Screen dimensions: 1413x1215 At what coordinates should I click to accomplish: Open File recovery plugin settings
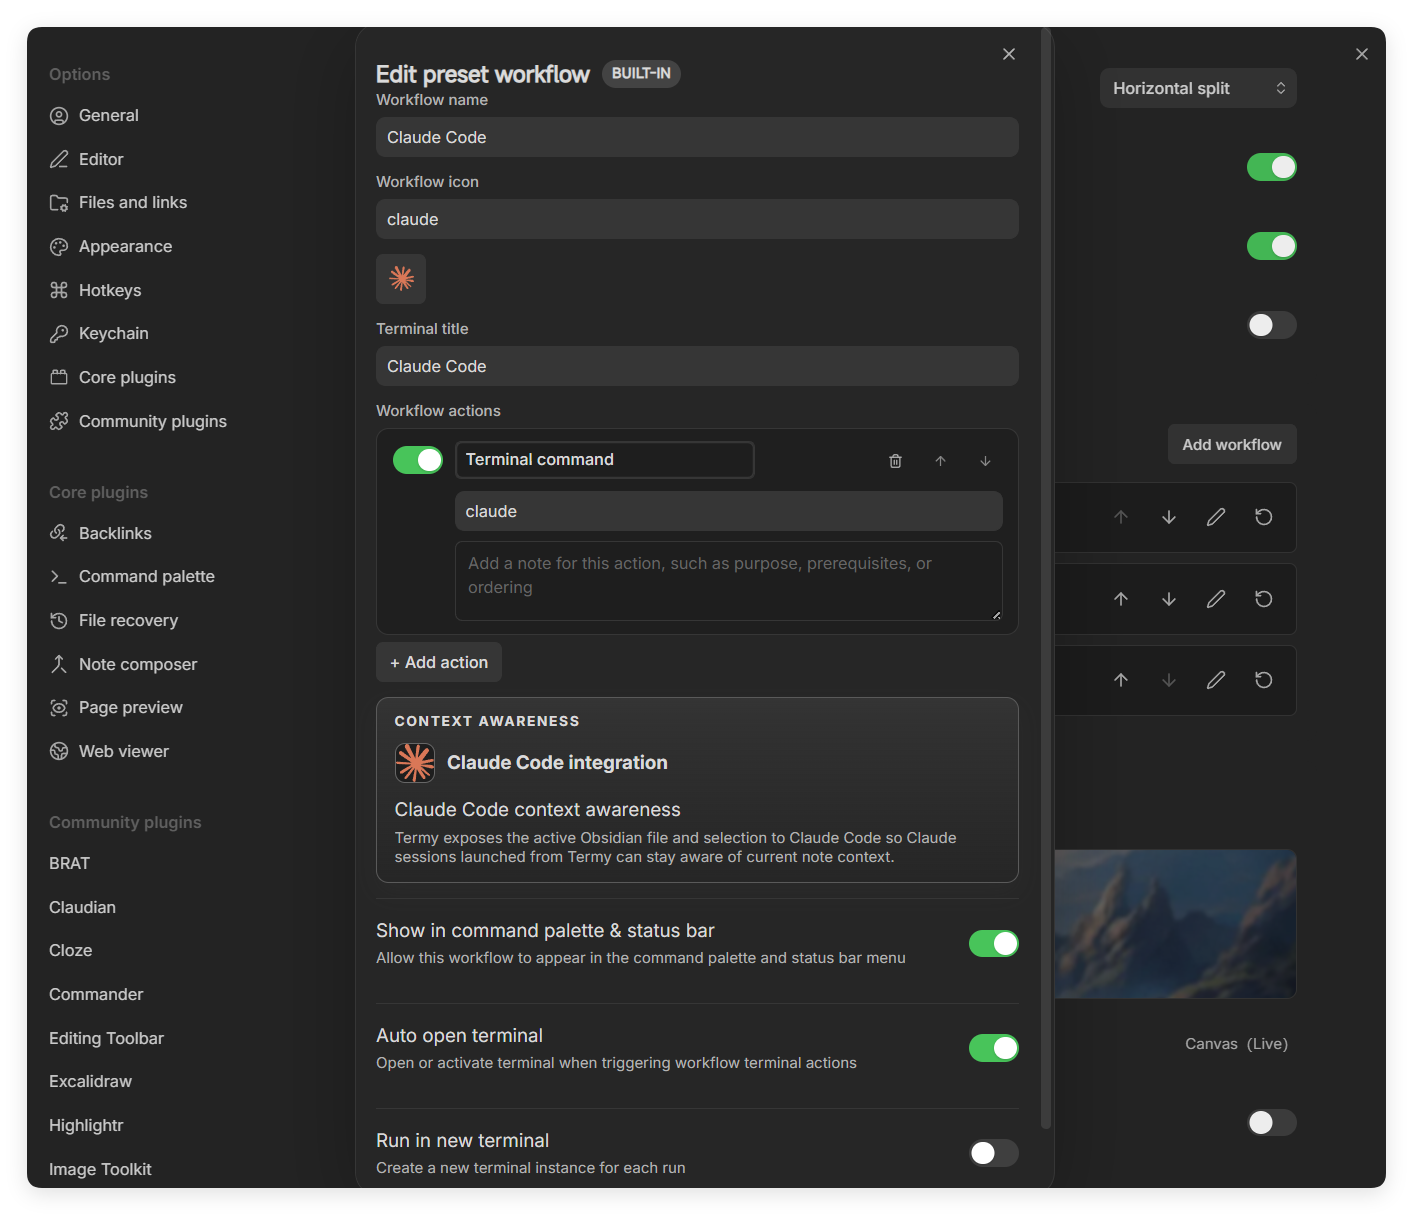(x=113, y=621)
